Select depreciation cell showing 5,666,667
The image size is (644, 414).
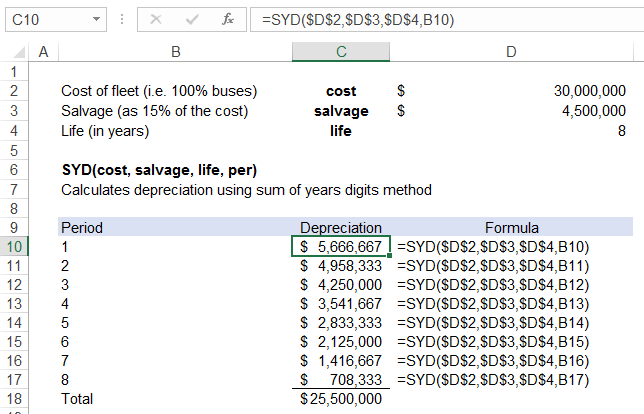tap(341, 245)
